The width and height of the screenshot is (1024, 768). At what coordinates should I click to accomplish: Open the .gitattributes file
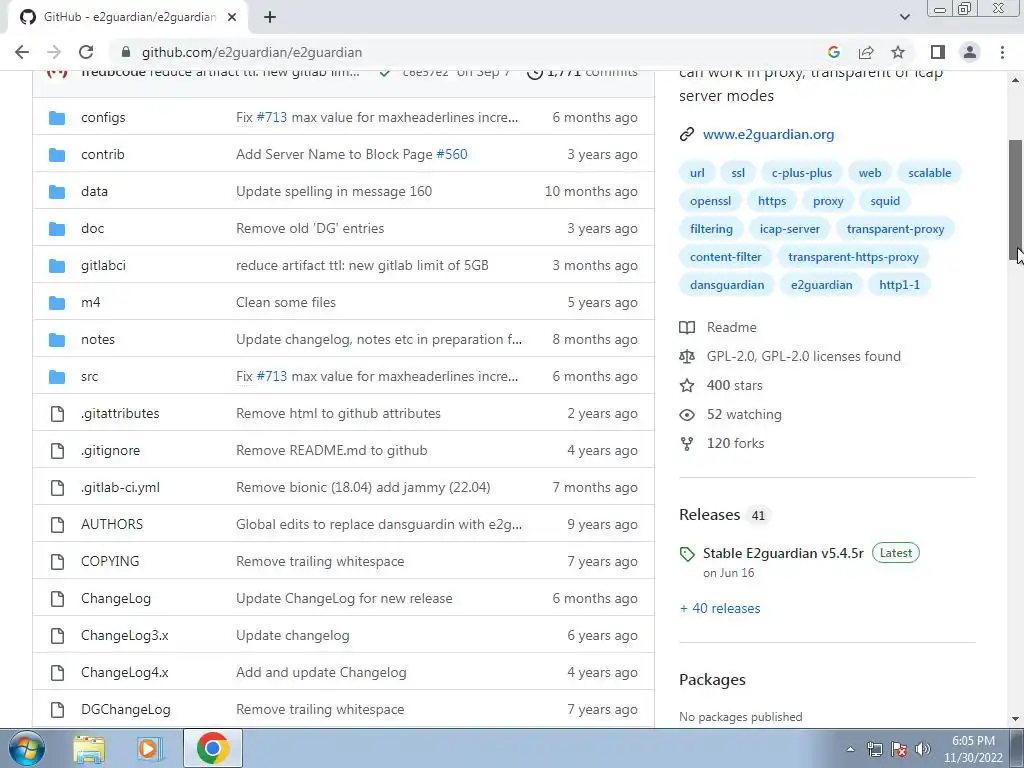tap(120, 413)
